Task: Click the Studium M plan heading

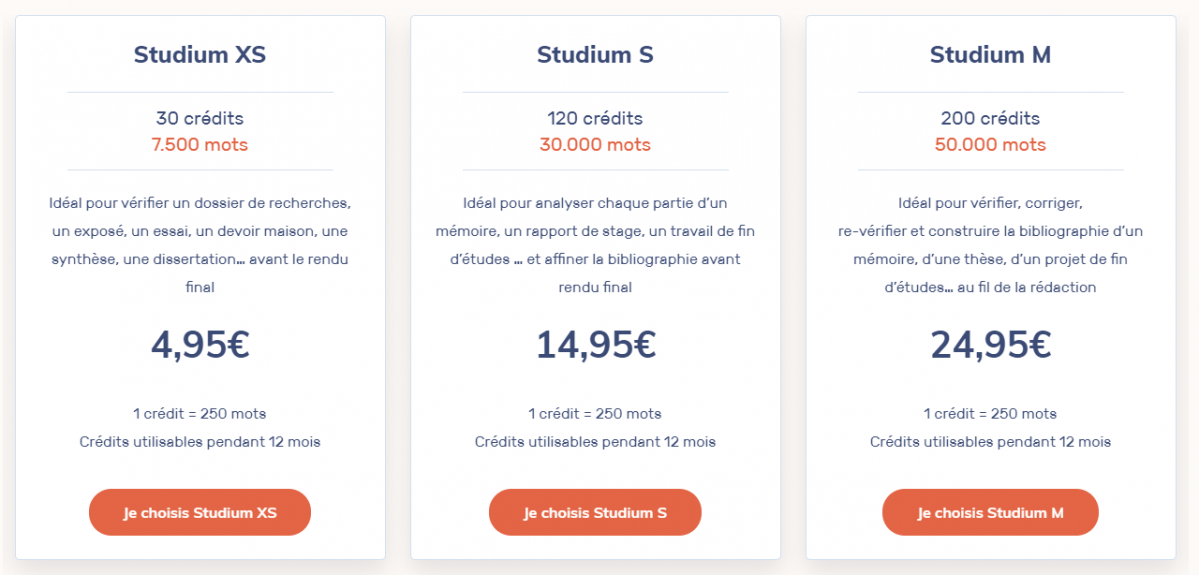Action: coord(990,54)
